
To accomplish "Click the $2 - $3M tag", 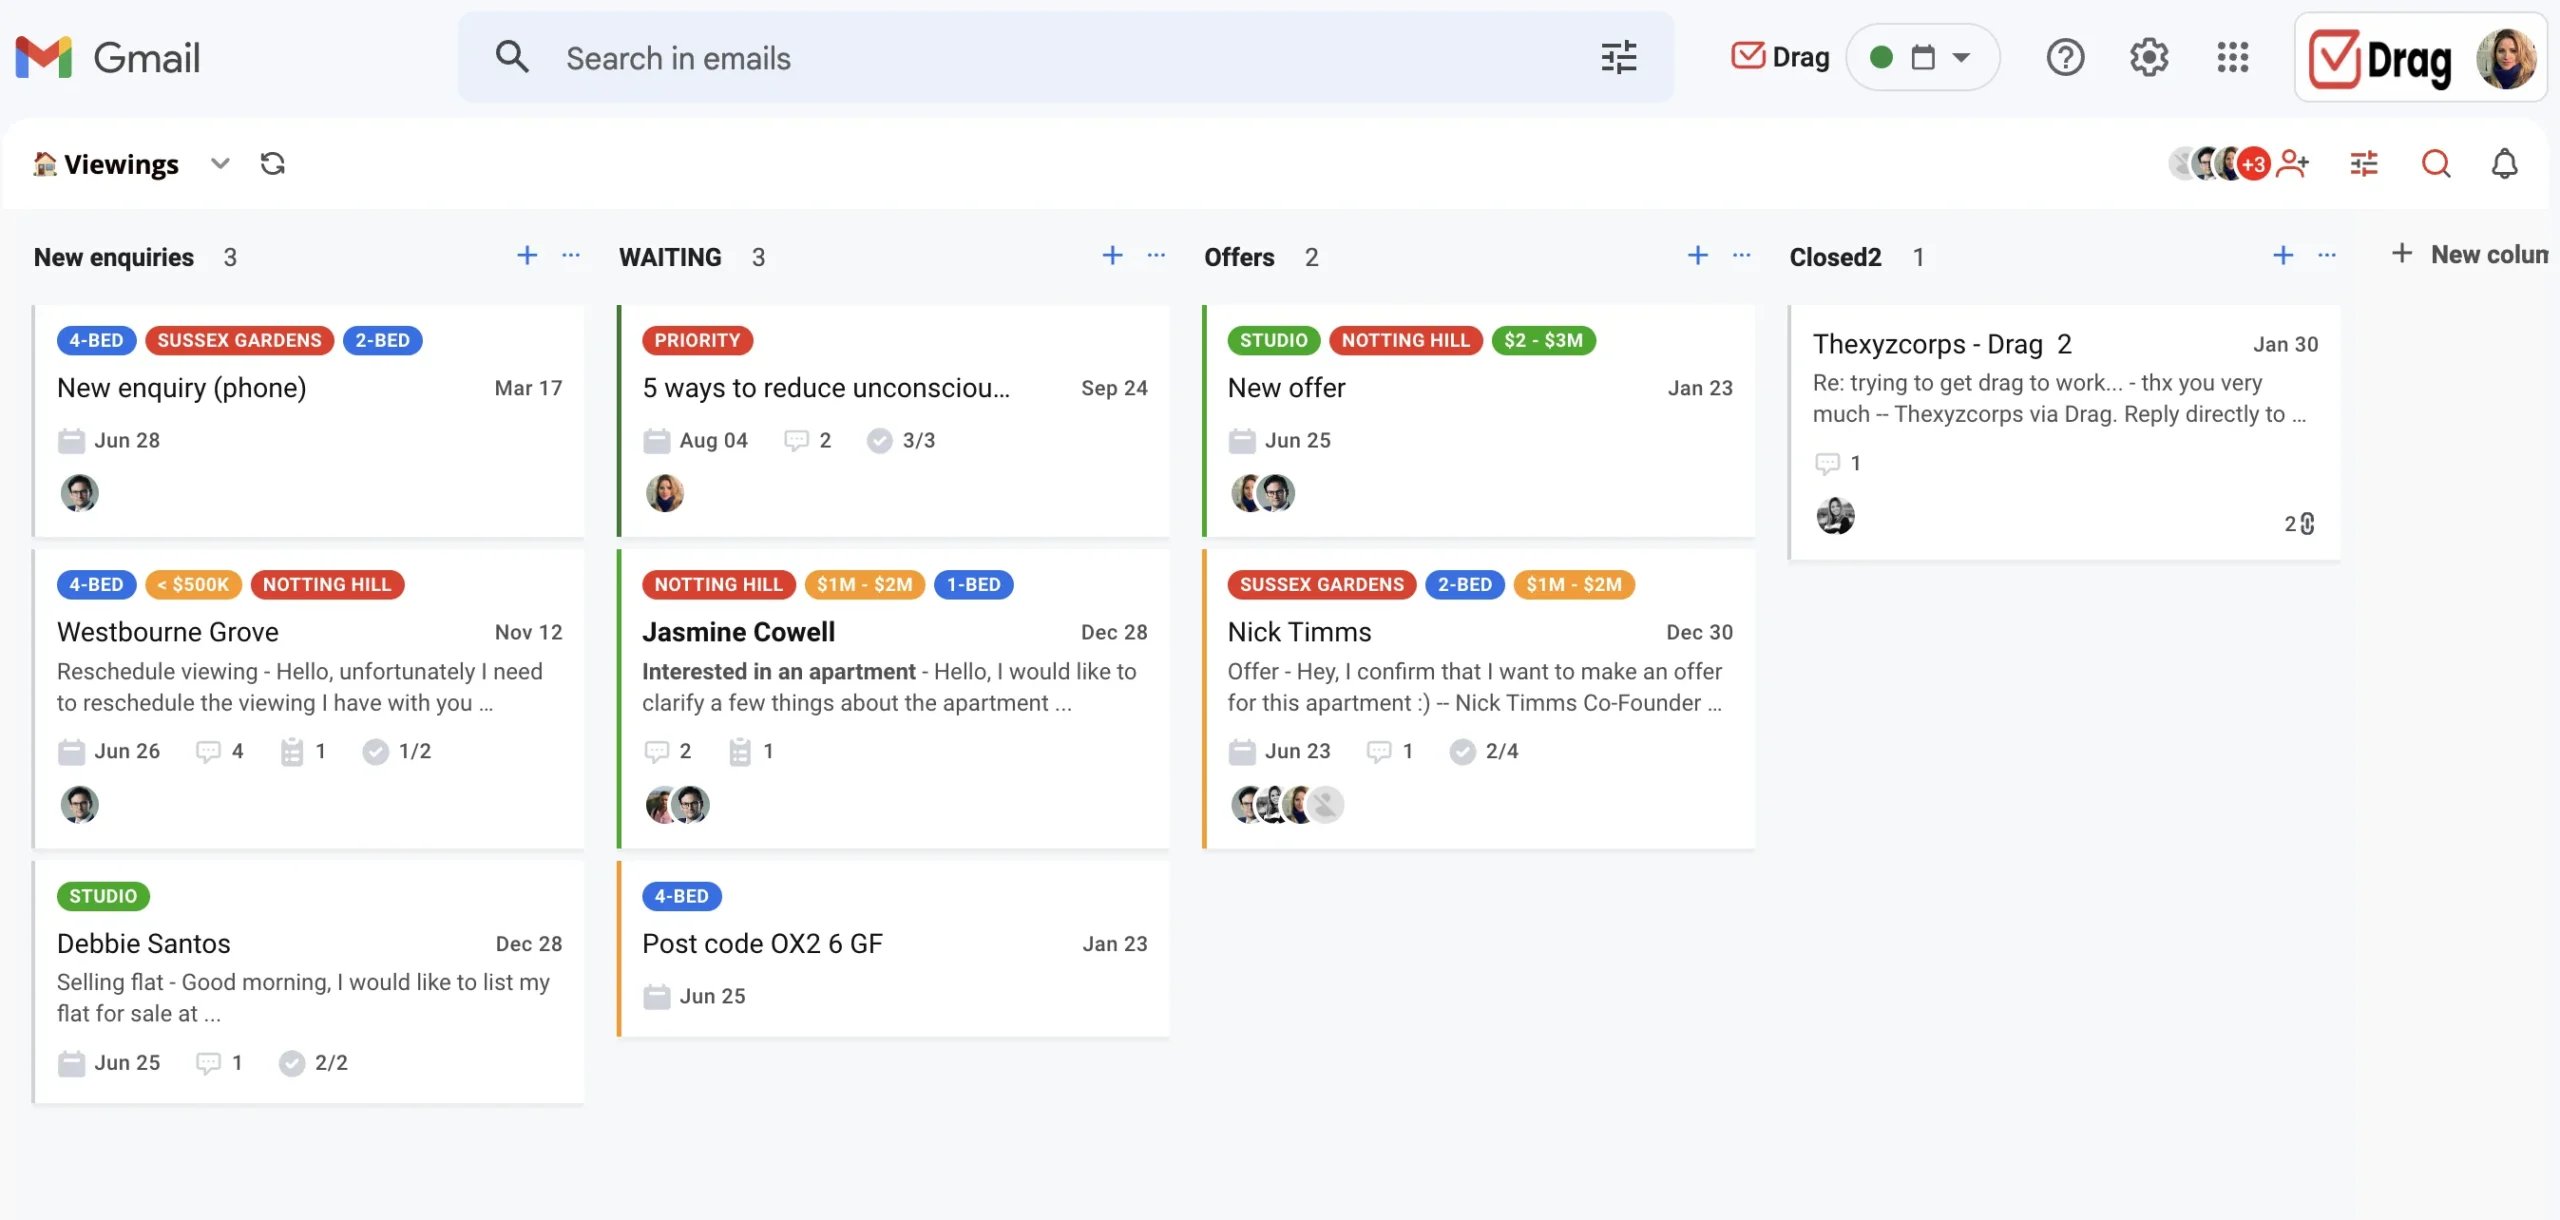I will tap(1543, 340).
